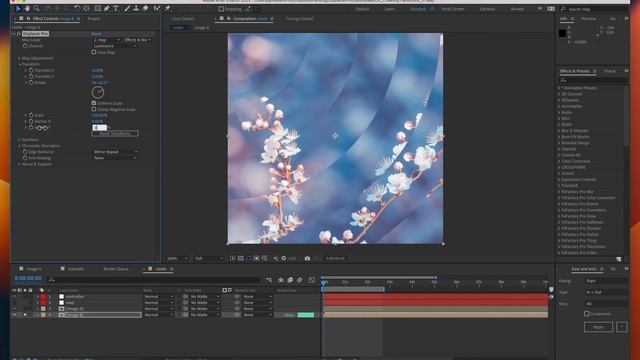Click the timeline current timecode 0:00:00:00

pos(28,278)
